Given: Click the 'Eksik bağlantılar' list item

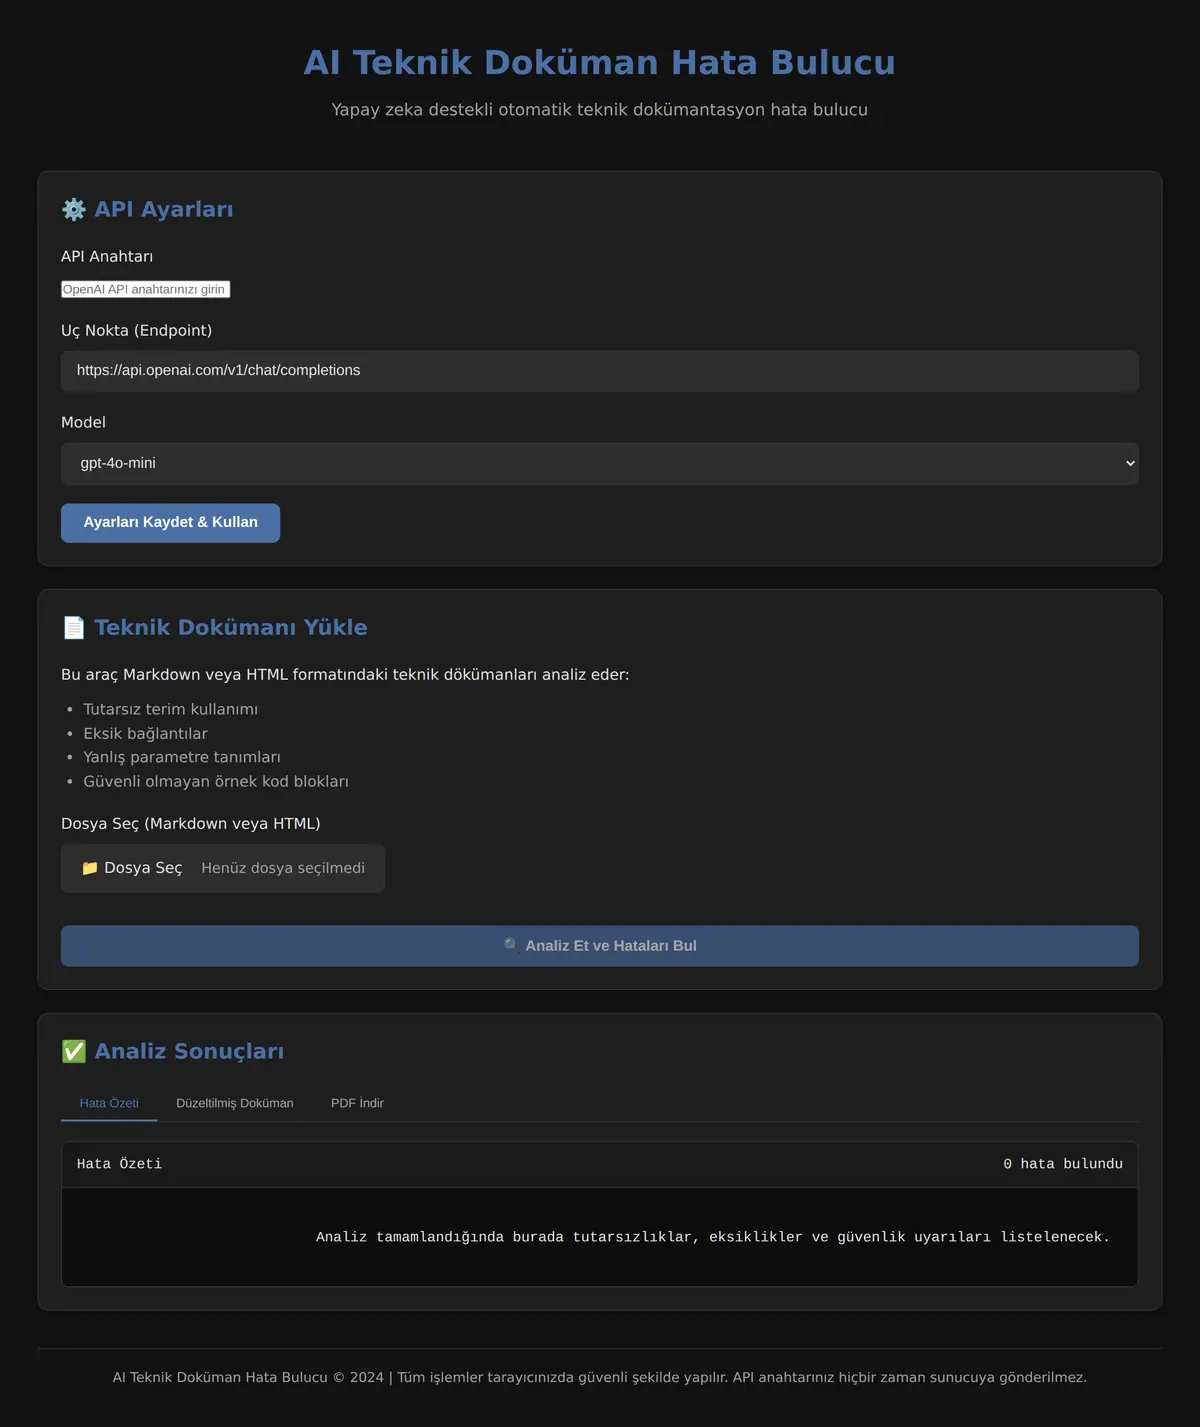Looking at the screenshot, I should click(x=146, y=733).
